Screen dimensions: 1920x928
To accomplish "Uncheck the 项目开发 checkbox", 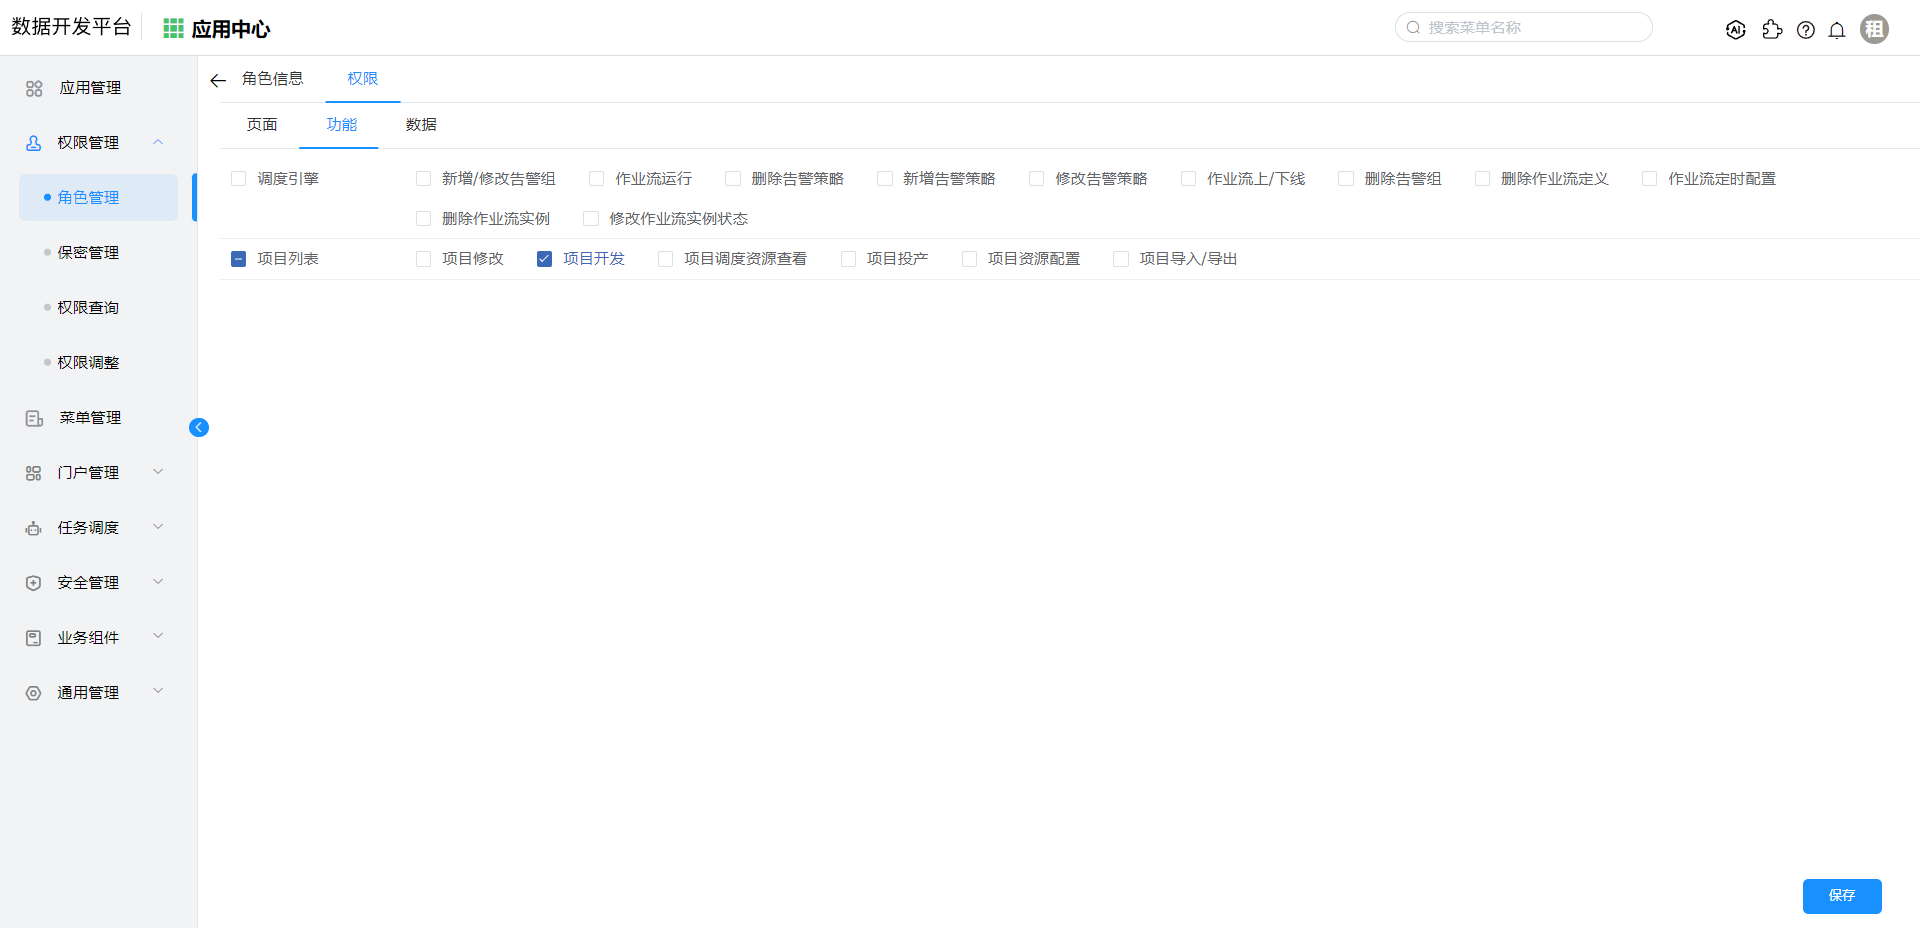I will click(545, 259).
